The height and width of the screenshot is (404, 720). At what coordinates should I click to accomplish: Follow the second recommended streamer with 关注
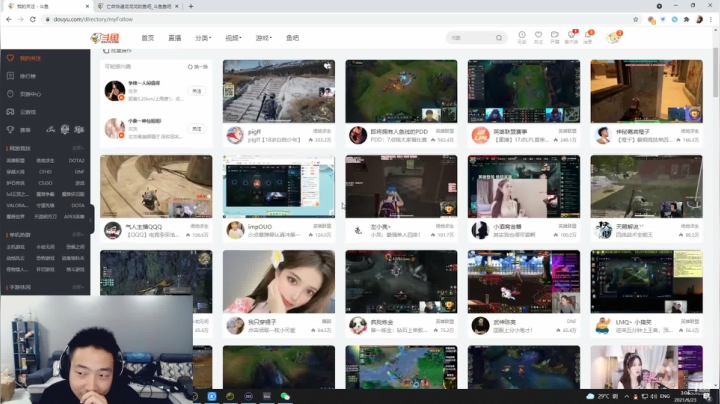197,129
